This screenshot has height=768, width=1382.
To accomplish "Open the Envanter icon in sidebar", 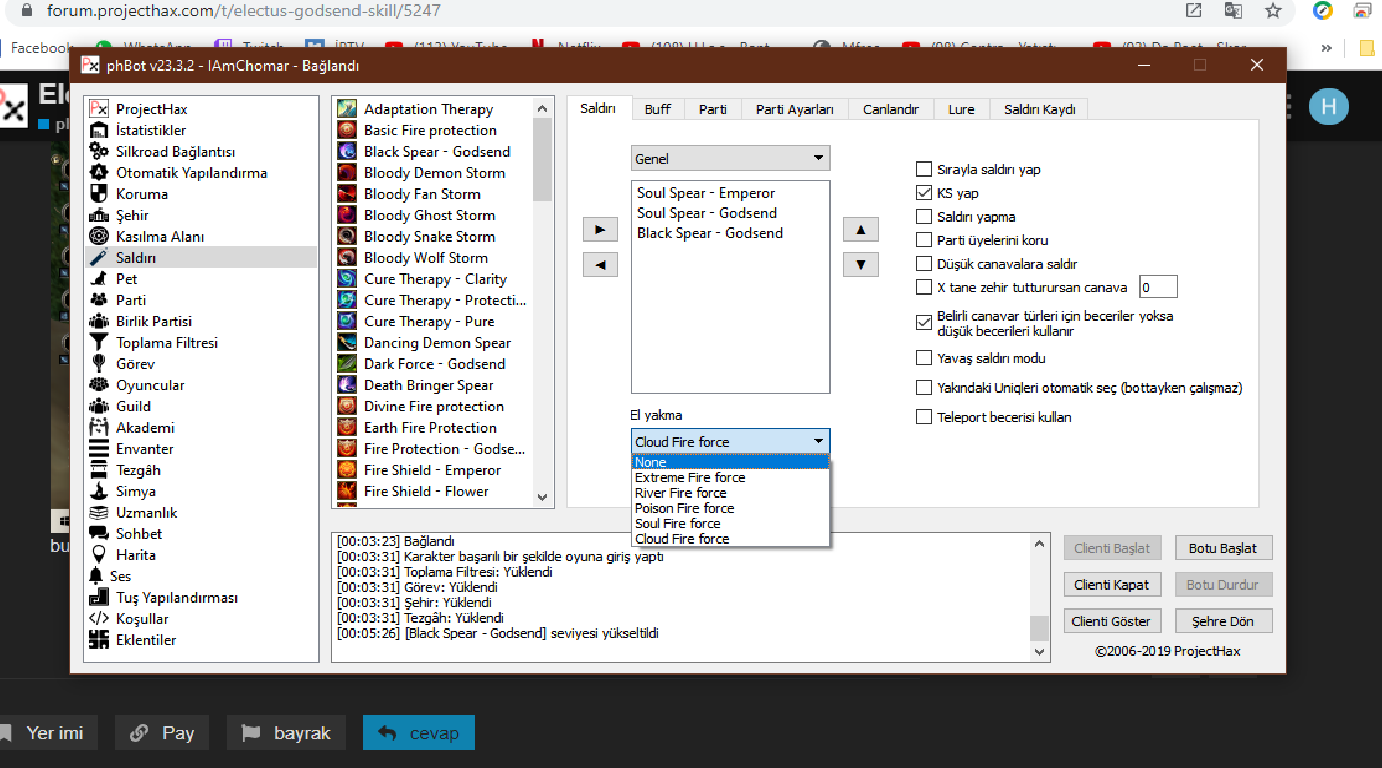I will tap(99, 449).
